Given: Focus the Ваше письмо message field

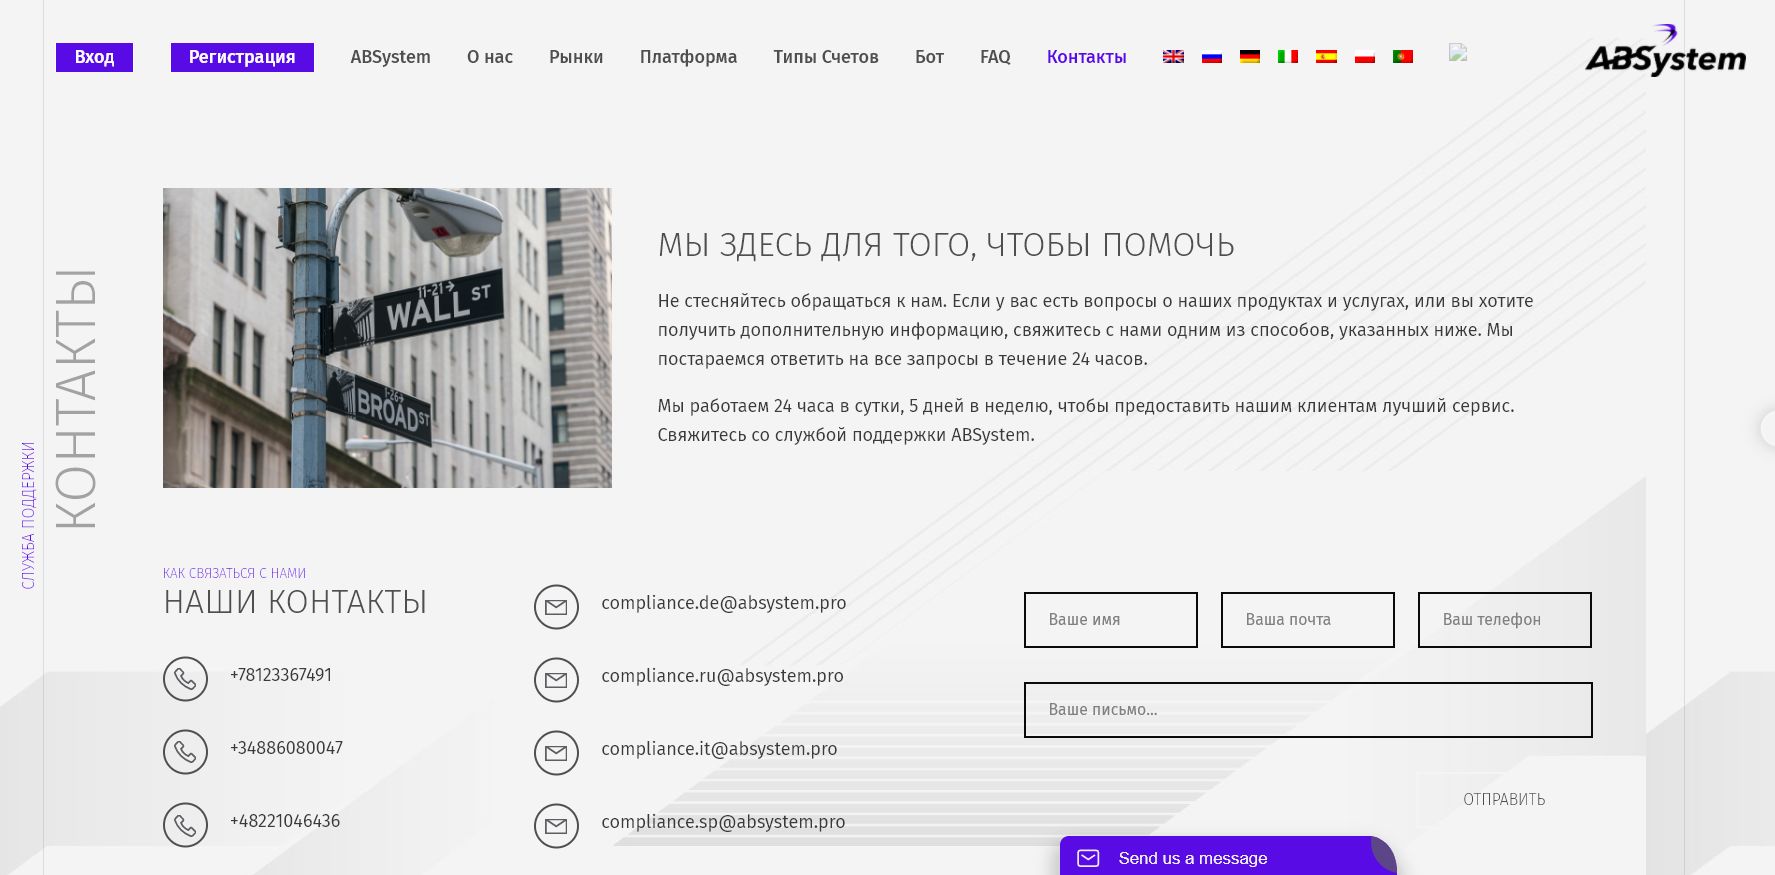Looking at the screenshot, I should [x=1308, y=710].
